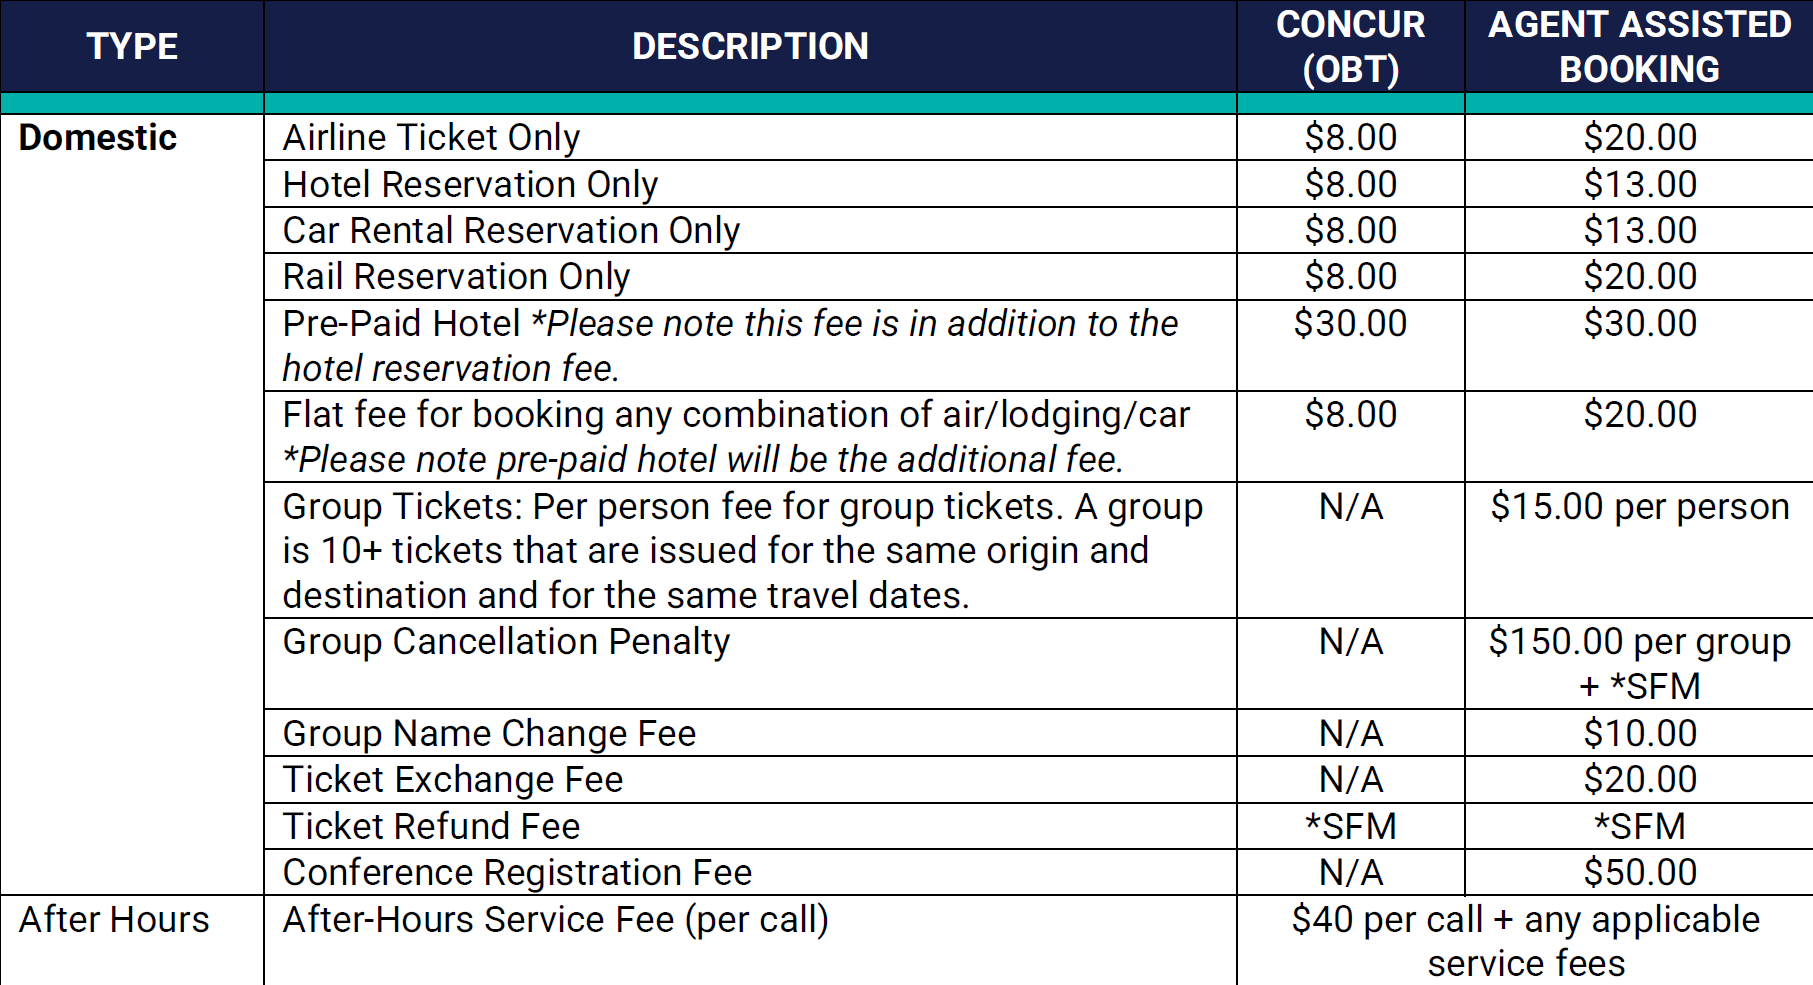Click the $40 per call after-hours fee cell
The width and height of the screenshot is (1813, 985).
1525,941
